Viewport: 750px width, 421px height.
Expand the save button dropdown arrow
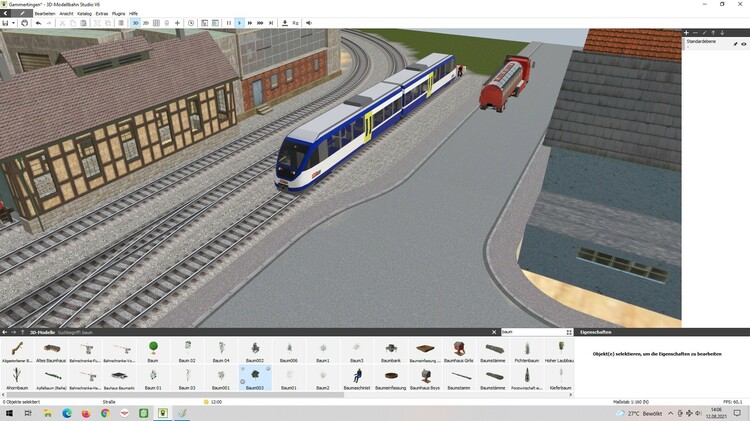(x=13, y=22)
